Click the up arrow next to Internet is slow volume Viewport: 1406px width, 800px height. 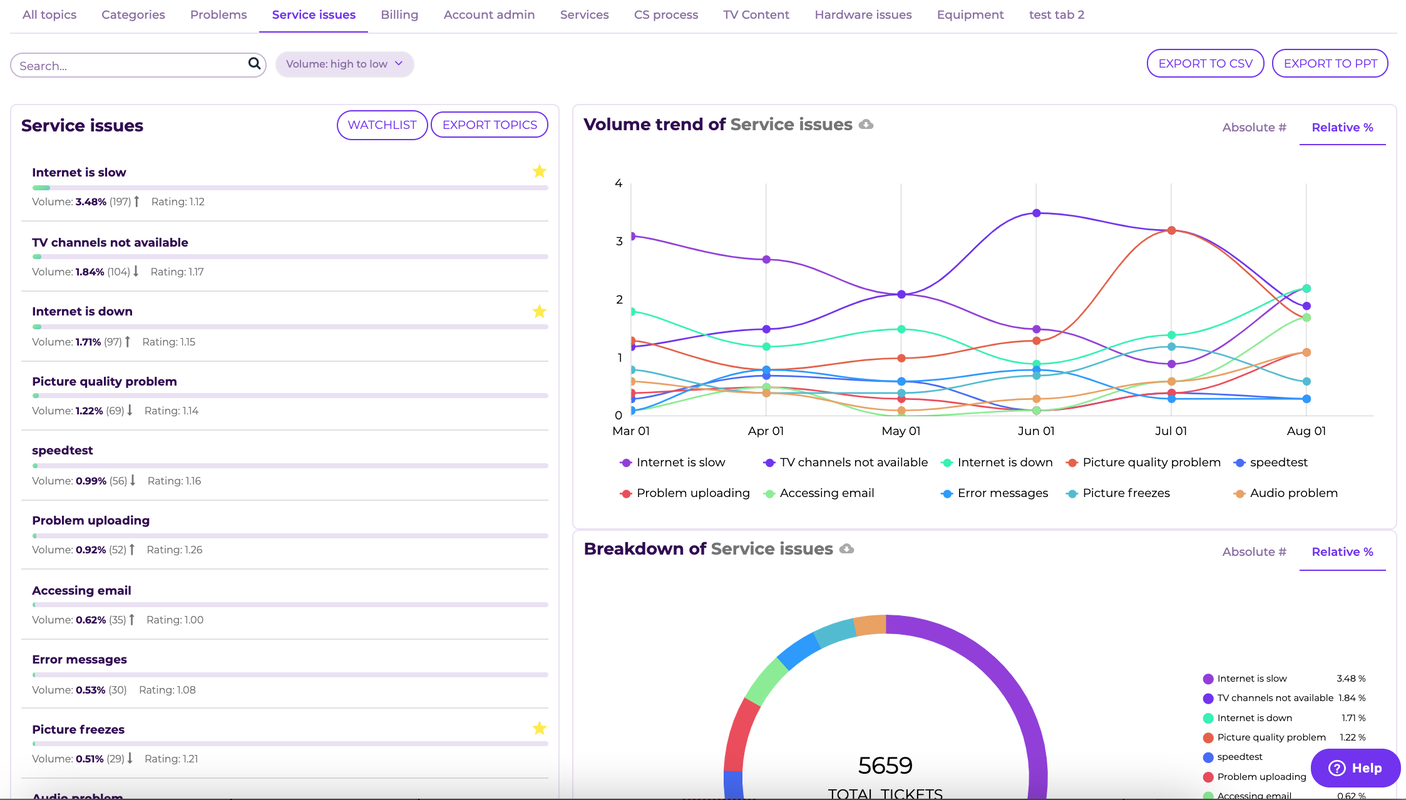click(x=139, y=201)
